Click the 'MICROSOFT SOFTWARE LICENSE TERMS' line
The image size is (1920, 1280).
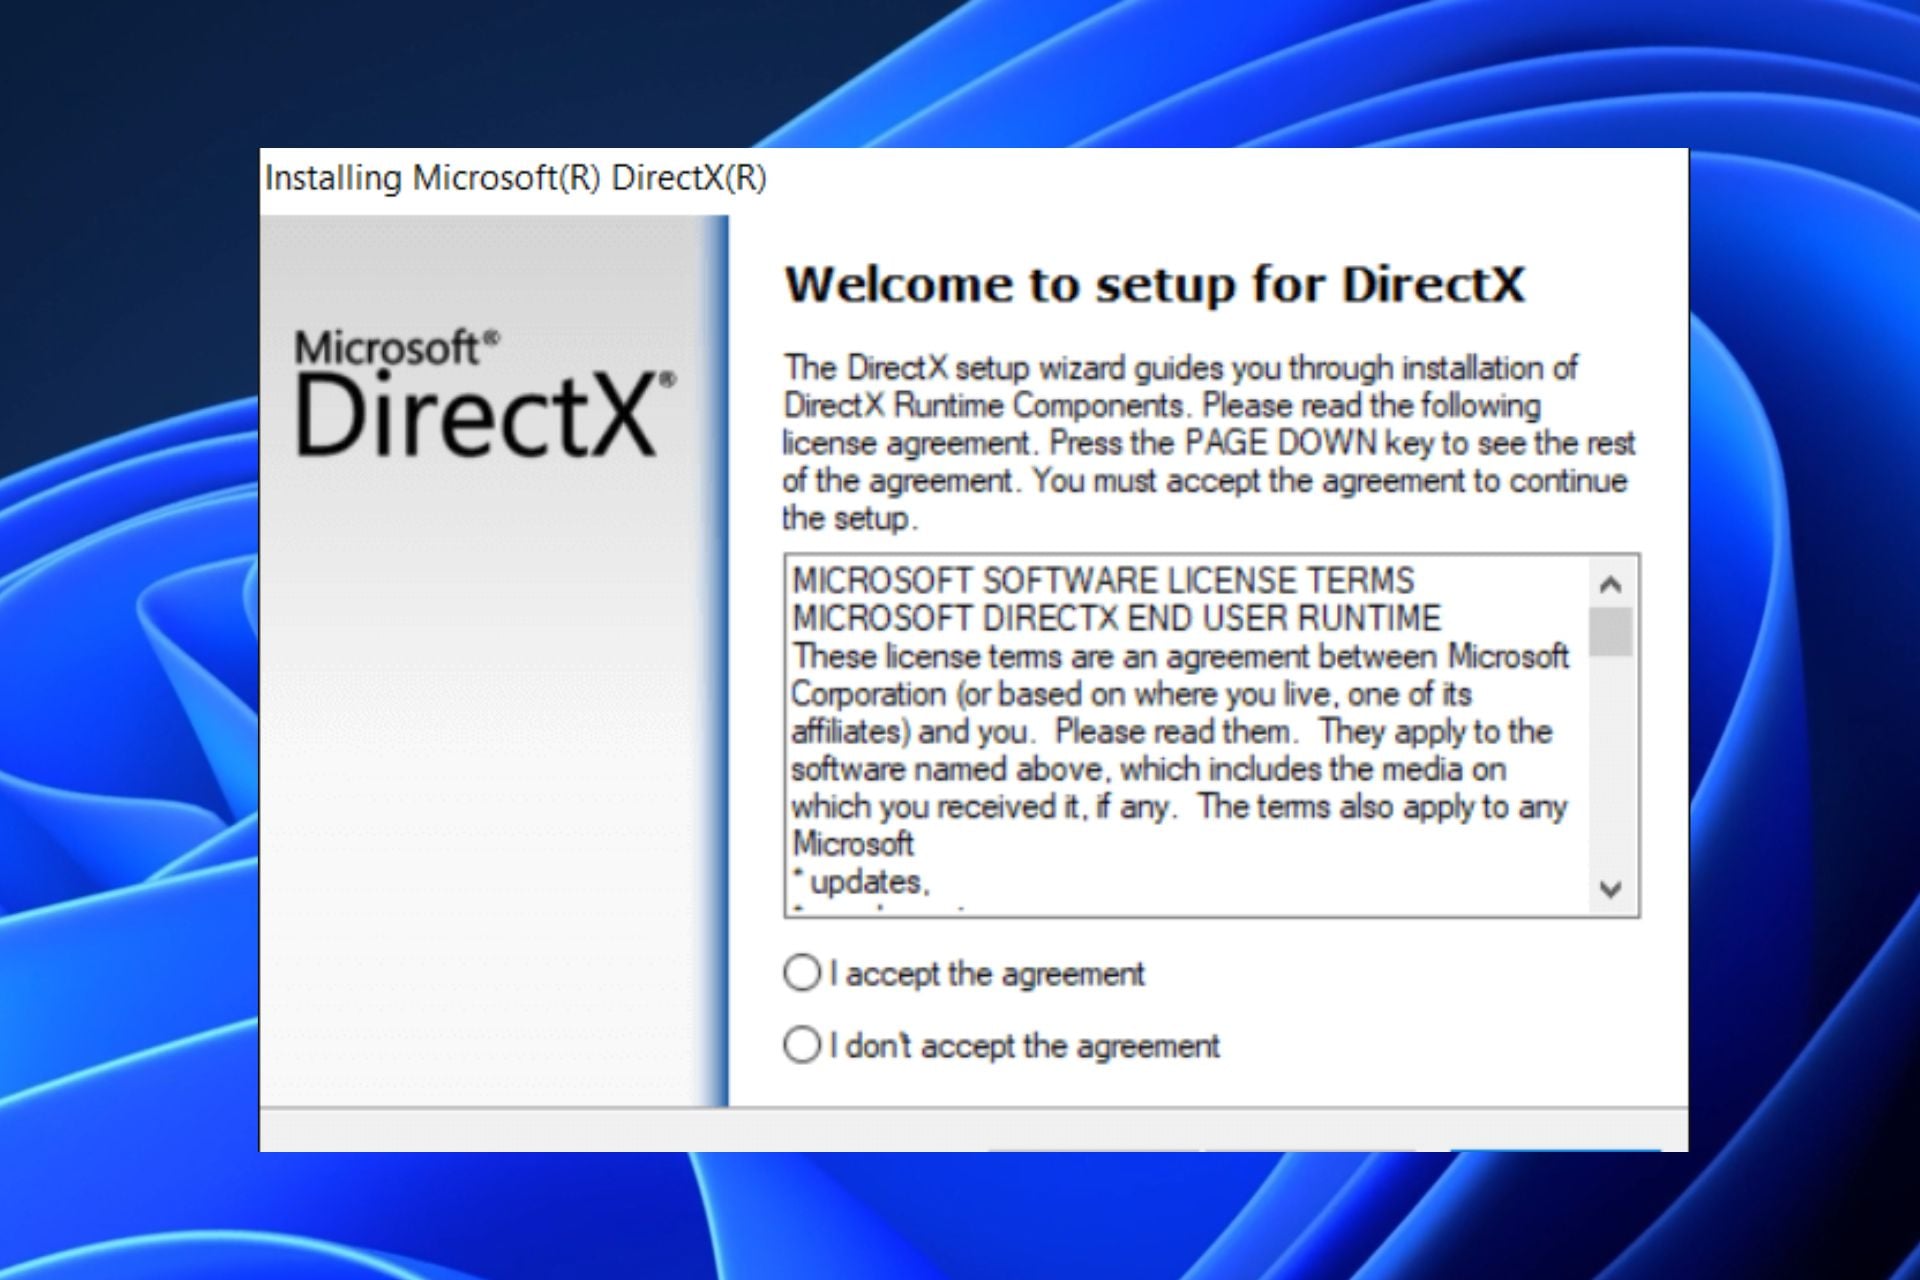pyautogui.click(x=1100, y=579)
